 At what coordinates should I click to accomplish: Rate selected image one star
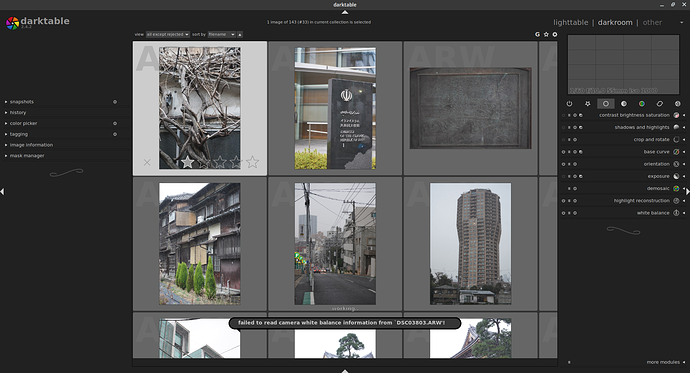(x=188, y=162)
